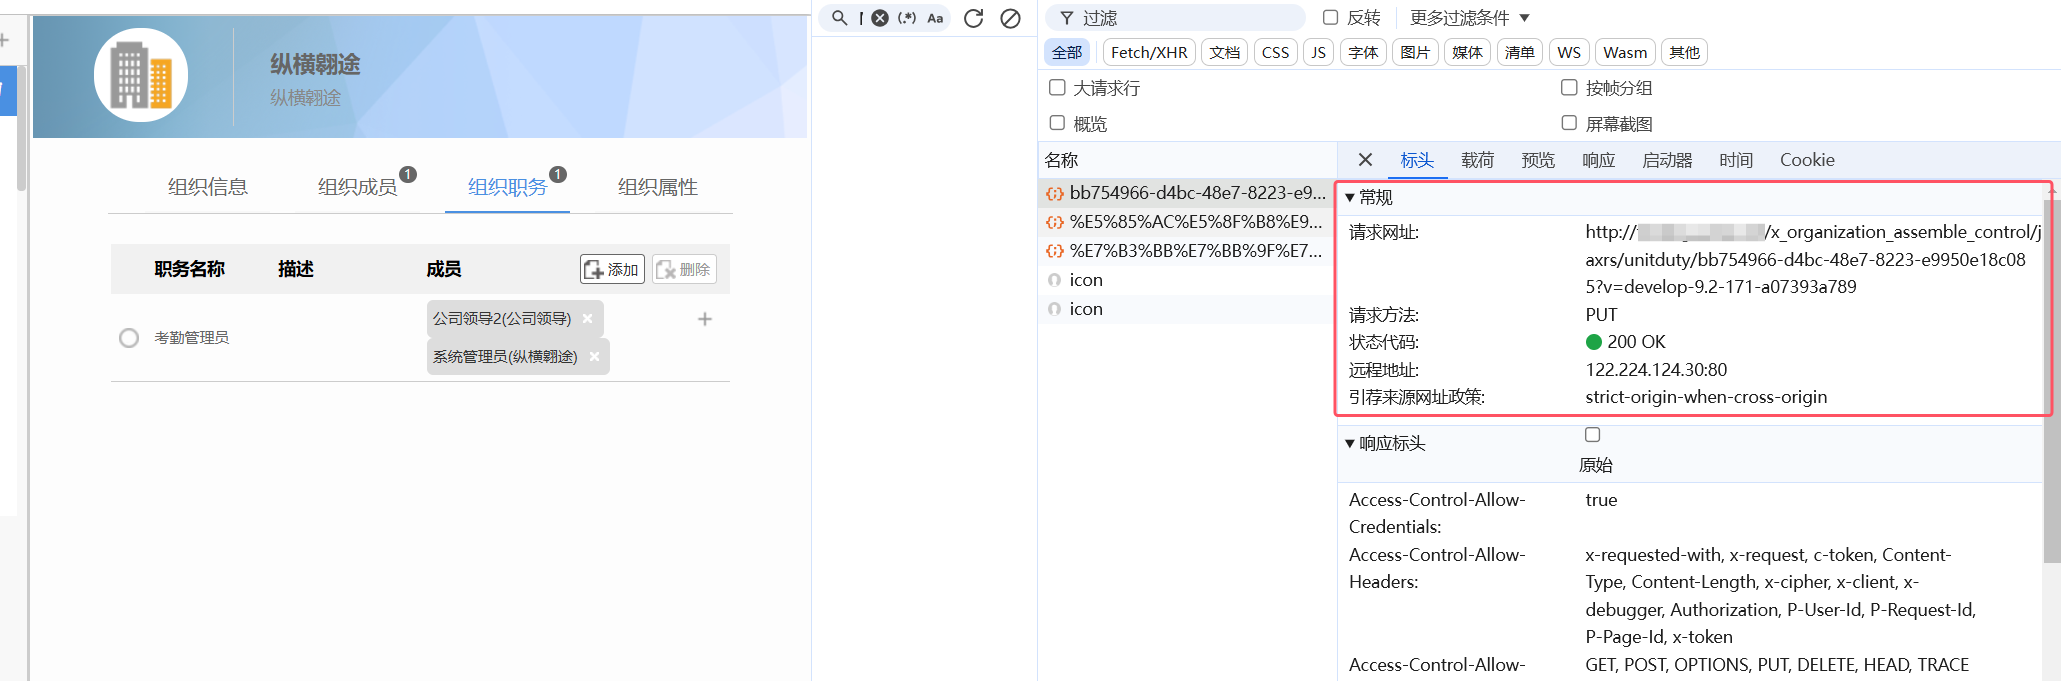Select the first icon request row

click(1187, 280)
